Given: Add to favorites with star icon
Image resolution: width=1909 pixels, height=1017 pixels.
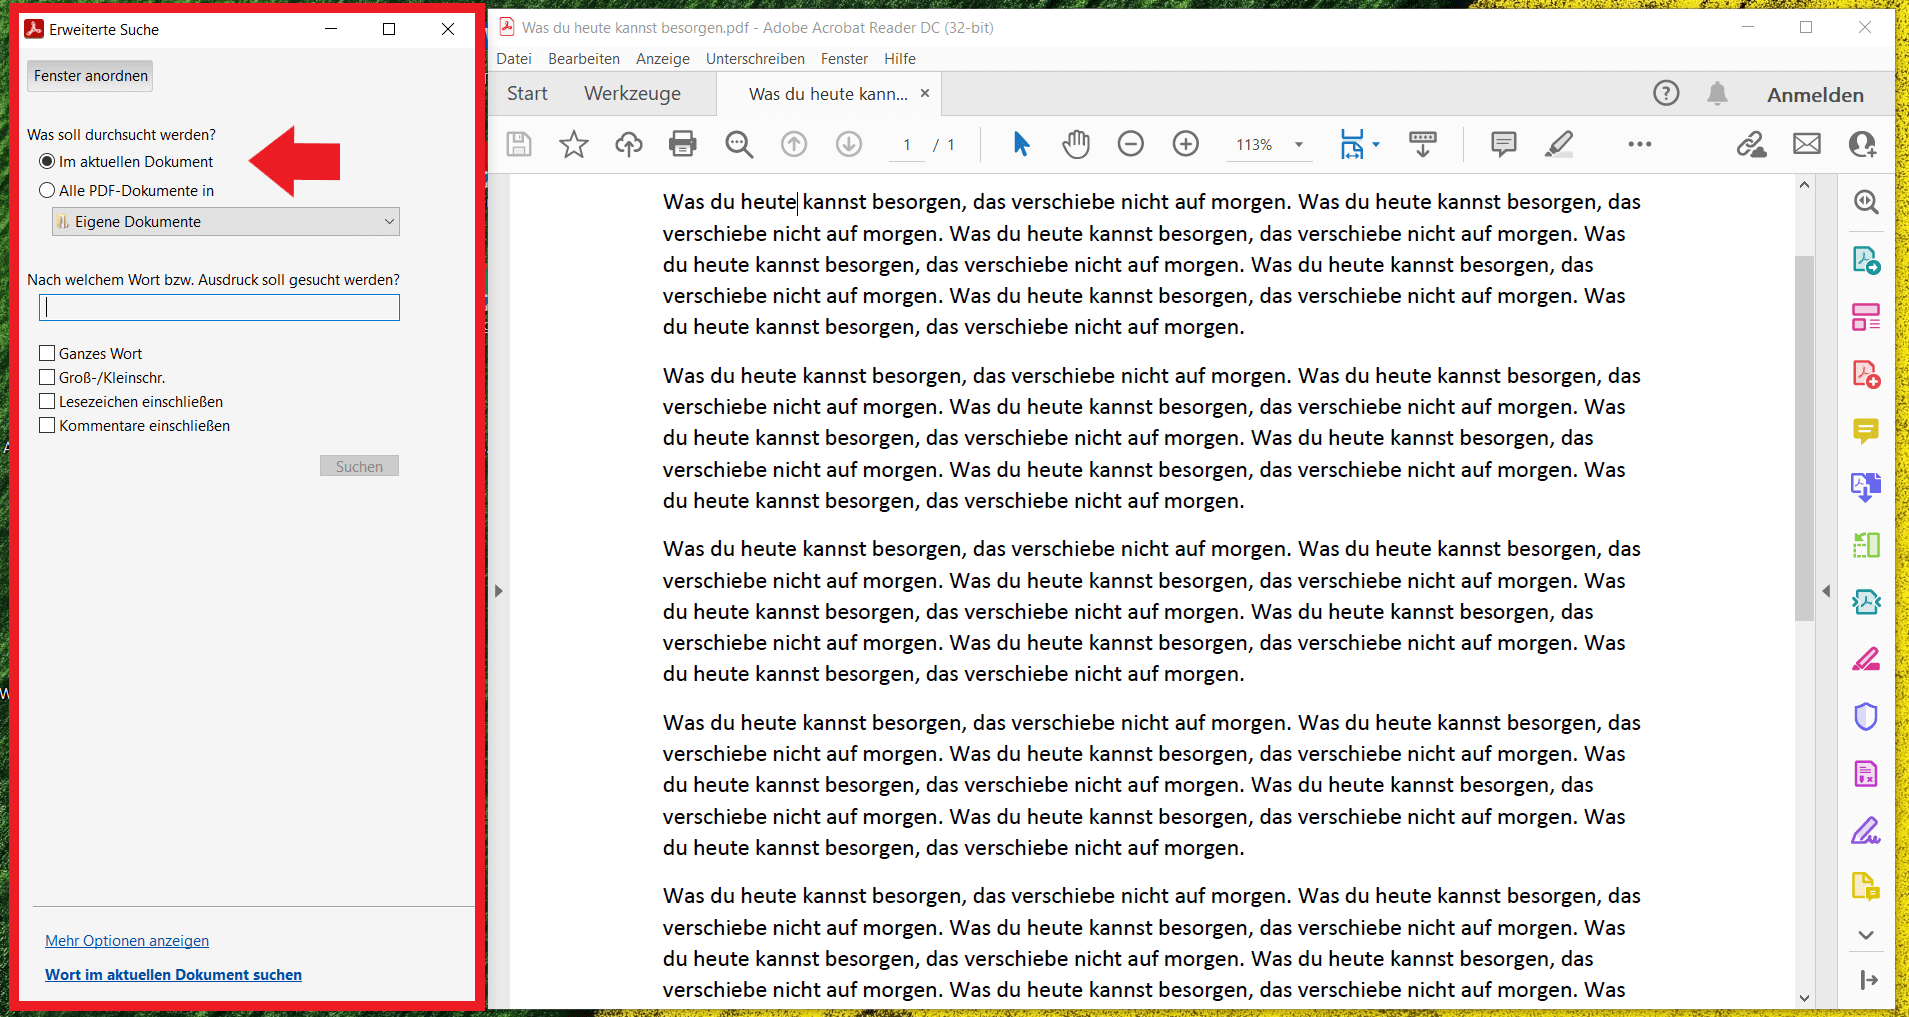Looking at the screenshot, I should tap(573, 144).
